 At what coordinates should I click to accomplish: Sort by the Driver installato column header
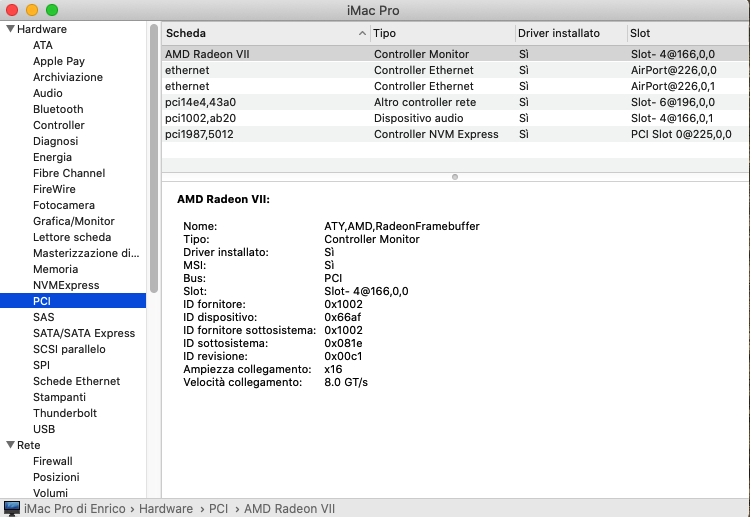pos(571,33)
